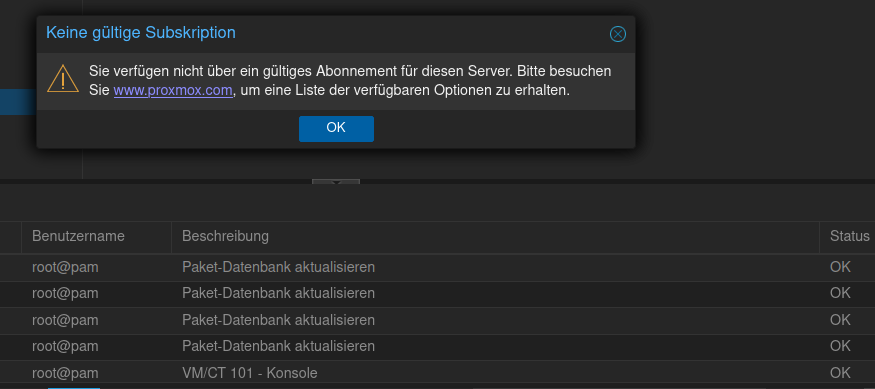Select the lowest Paket-Datenbank aktualisieren task
Screen dimensions: 875x389
tap(438, 347)
